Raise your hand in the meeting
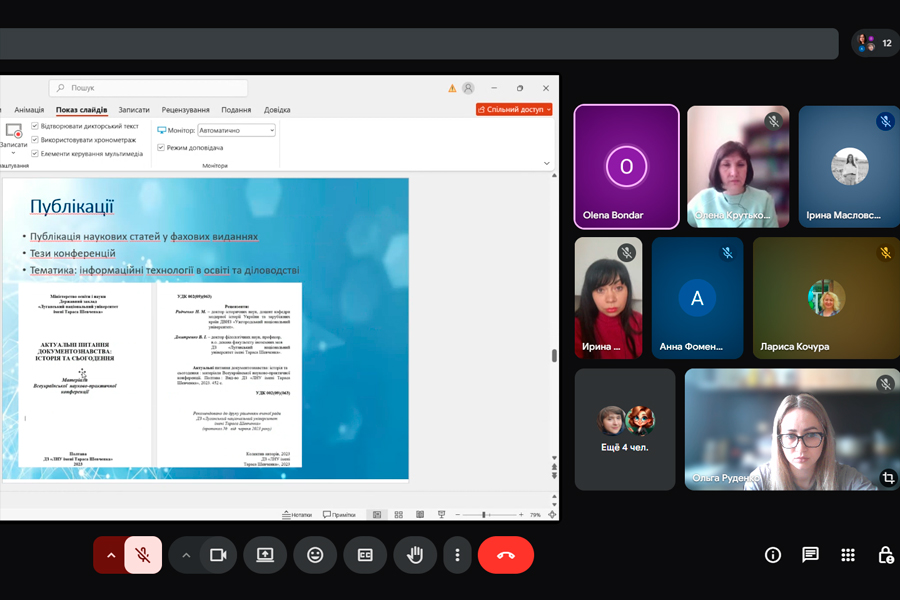 (415, 555)
